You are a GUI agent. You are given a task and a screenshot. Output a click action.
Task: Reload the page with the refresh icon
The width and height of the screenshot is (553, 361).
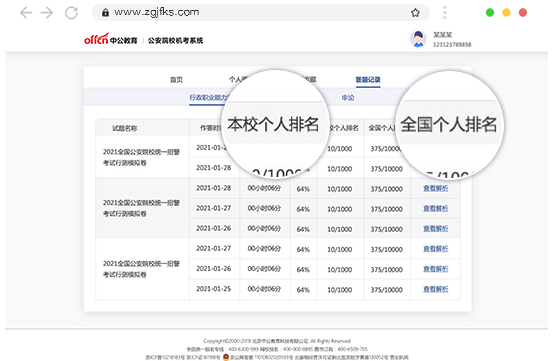pyautogui.click(x=71, y=13)
